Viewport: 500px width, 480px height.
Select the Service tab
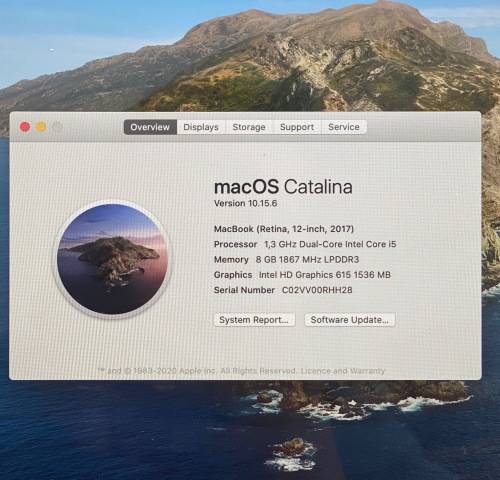click(344, 127)
